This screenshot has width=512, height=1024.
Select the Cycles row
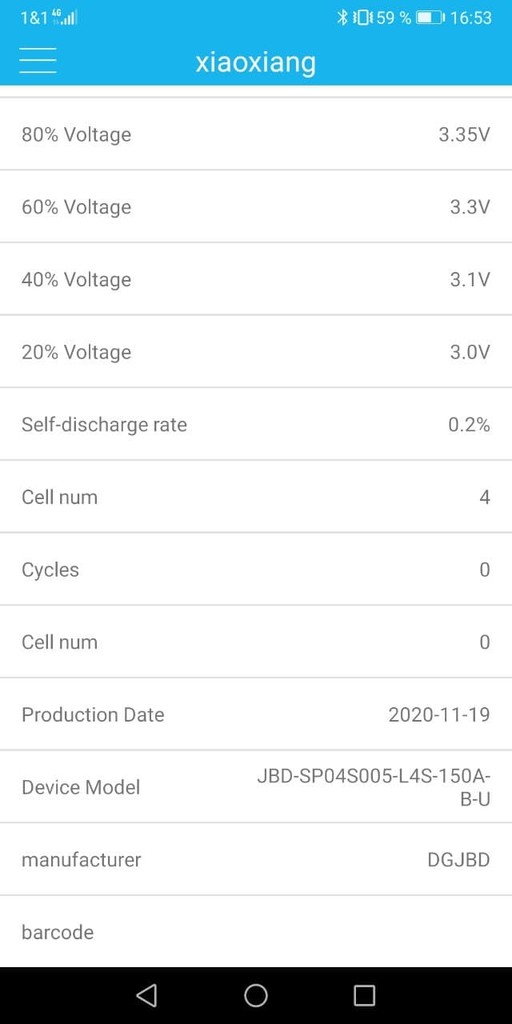coord(256,569)
